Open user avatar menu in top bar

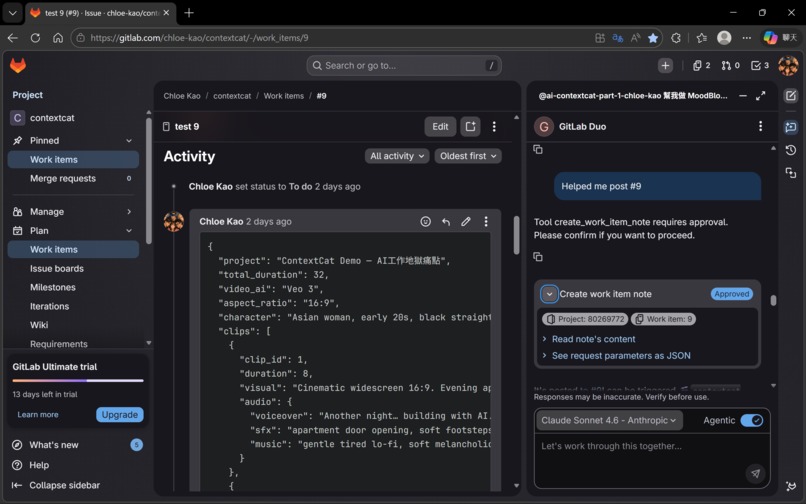point(788,65)
